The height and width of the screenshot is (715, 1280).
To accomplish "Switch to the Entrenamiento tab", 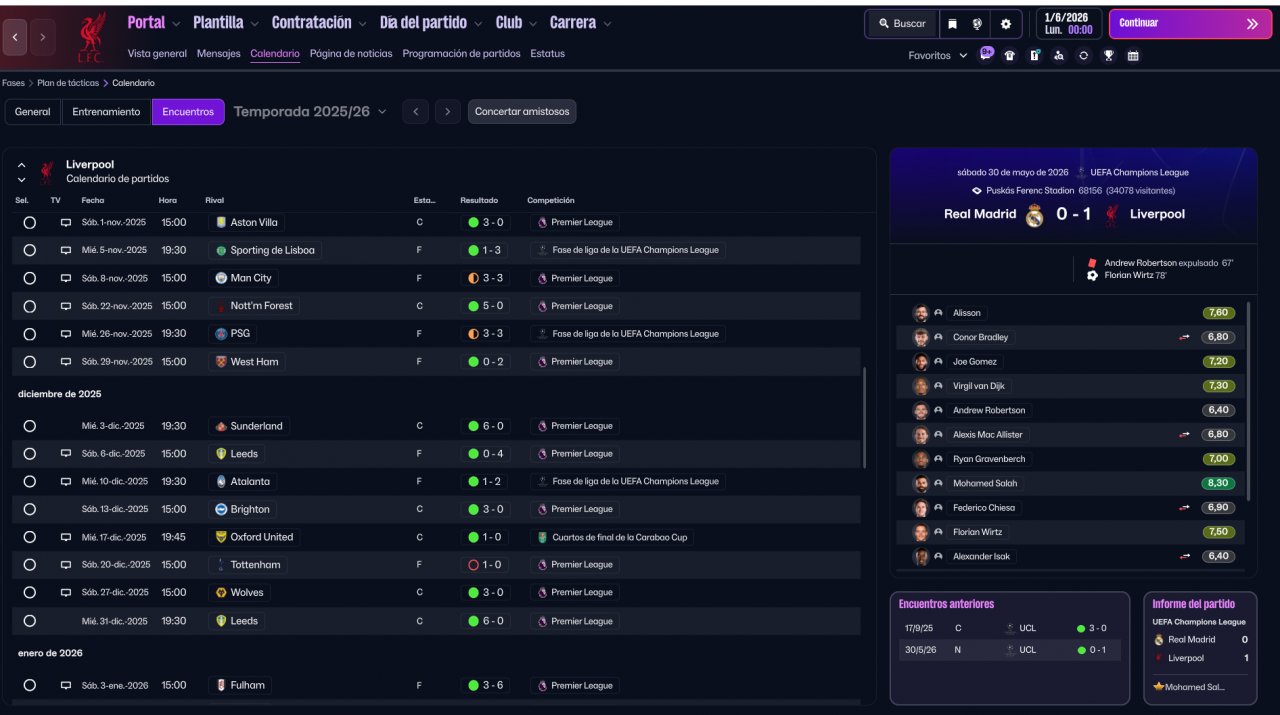I will point(106,112).
